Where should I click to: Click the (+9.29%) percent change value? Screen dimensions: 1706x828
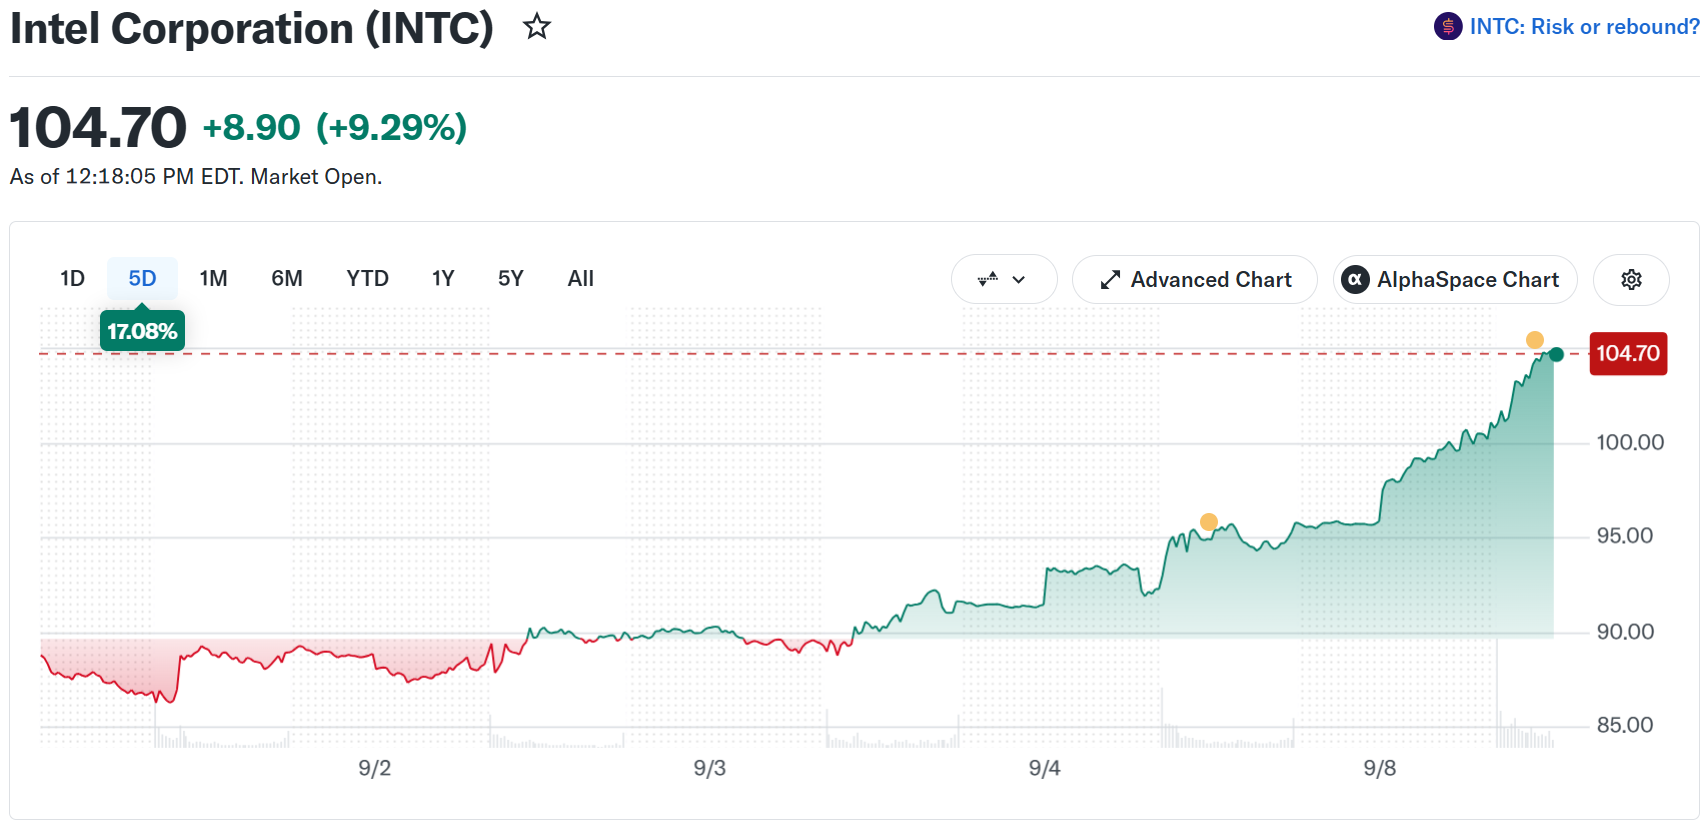pyautogui.click(x=392, y=127)
